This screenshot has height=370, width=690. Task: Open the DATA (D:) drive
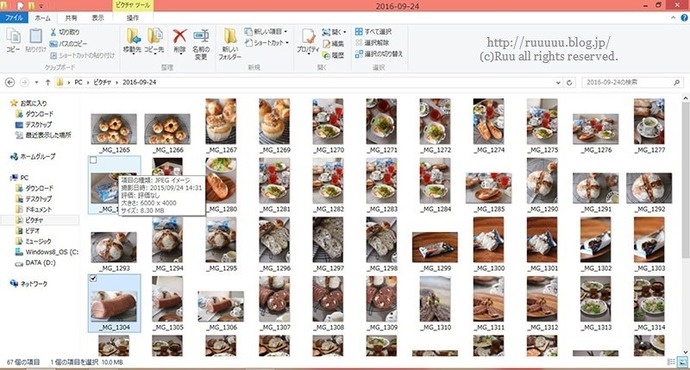coord(36,263)
